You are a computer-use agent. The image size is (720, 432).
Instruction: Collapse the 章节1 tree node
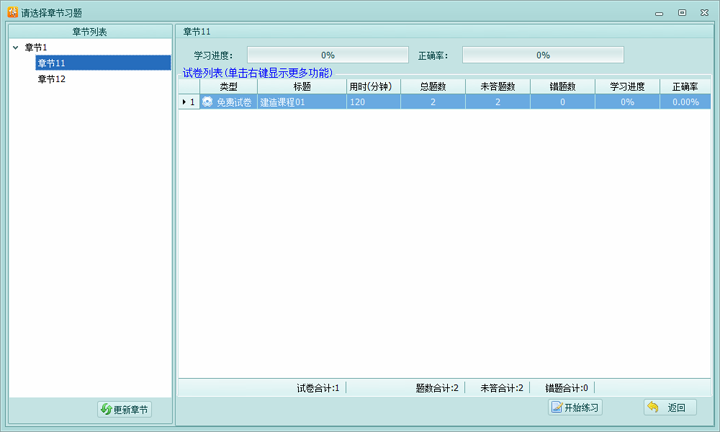[15, 48]
